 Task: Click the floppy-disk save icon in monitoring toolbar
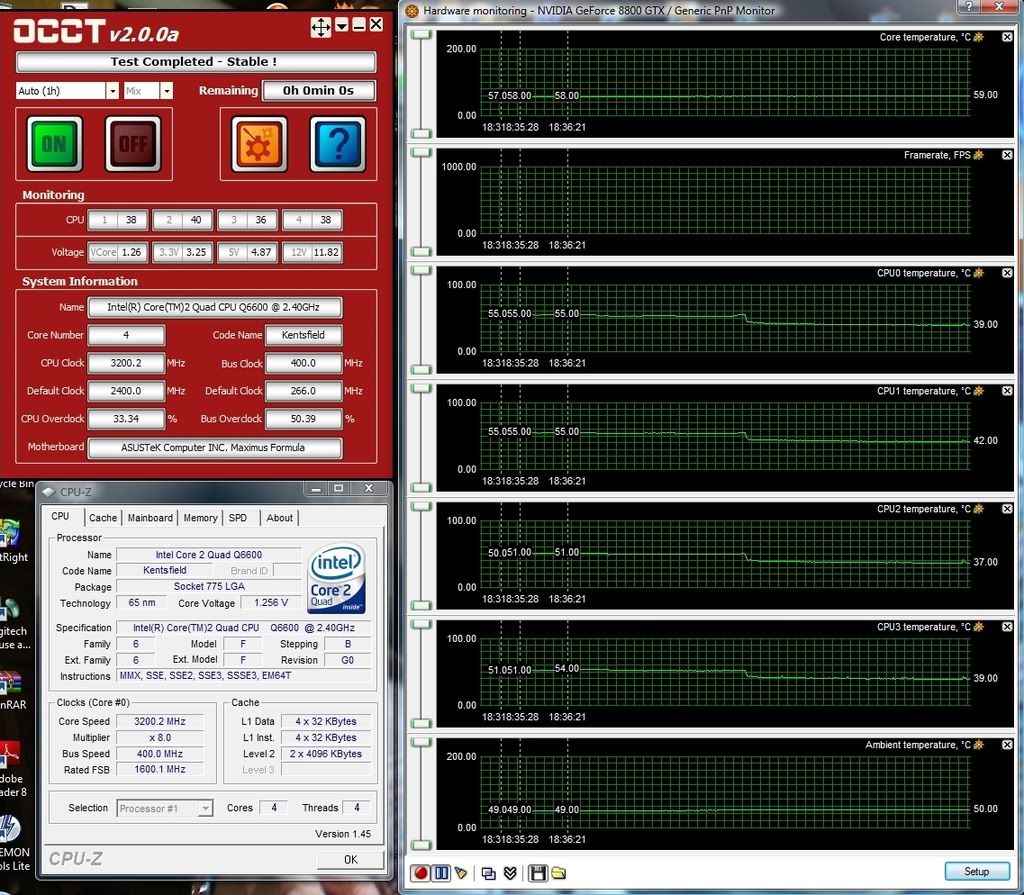[537, 873]
